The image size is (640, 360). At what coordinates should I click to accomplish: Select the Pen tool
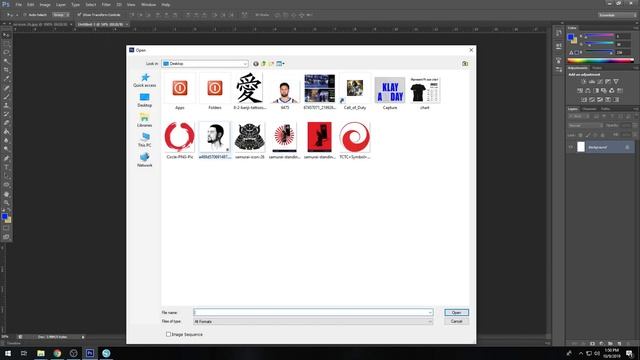click(6, 158)
